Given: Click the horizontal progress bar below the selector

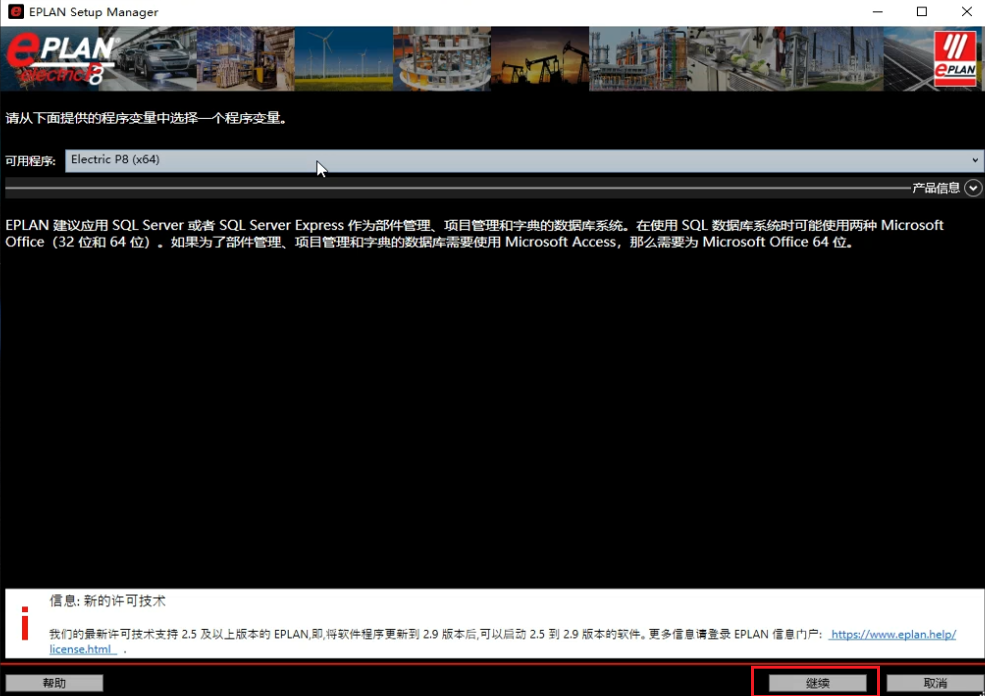Looking at the screenshot, I should 400,187.
